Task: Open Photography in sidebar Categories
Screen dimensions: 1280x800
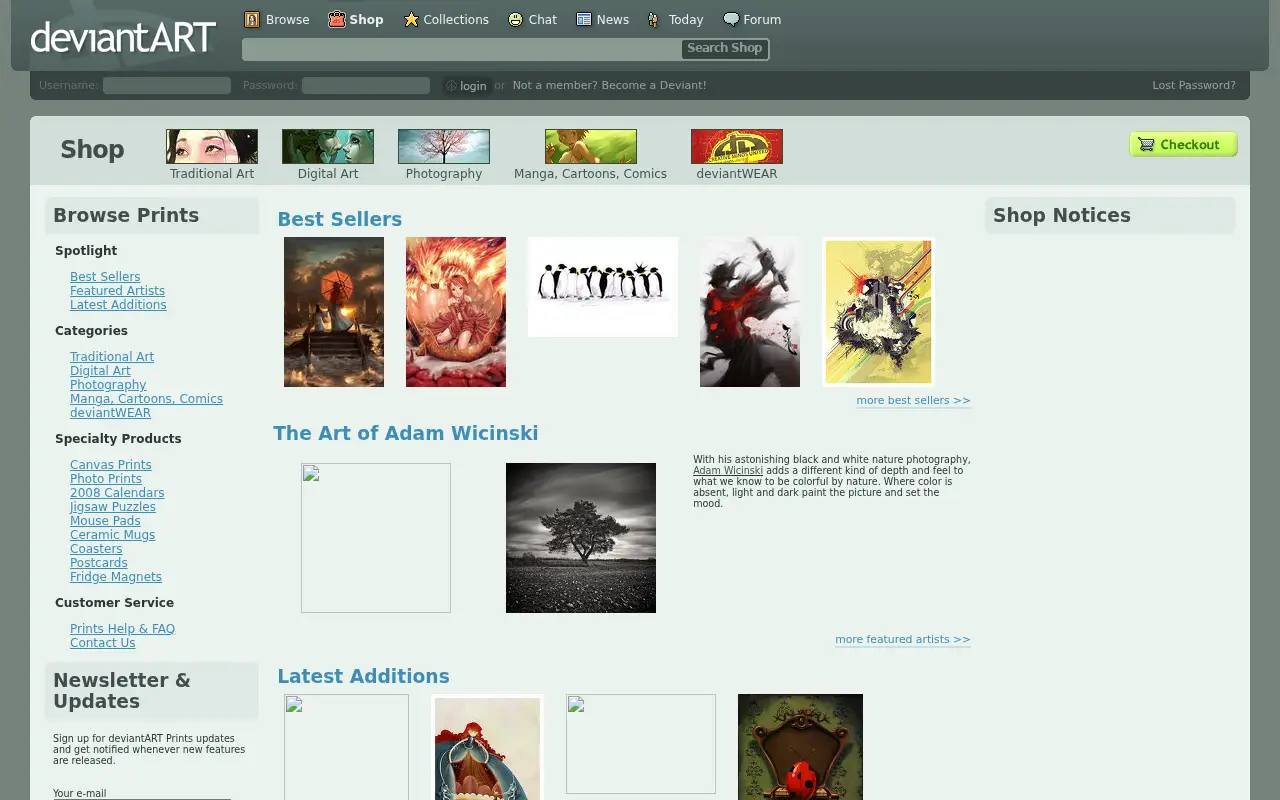Action: [108, 385]
